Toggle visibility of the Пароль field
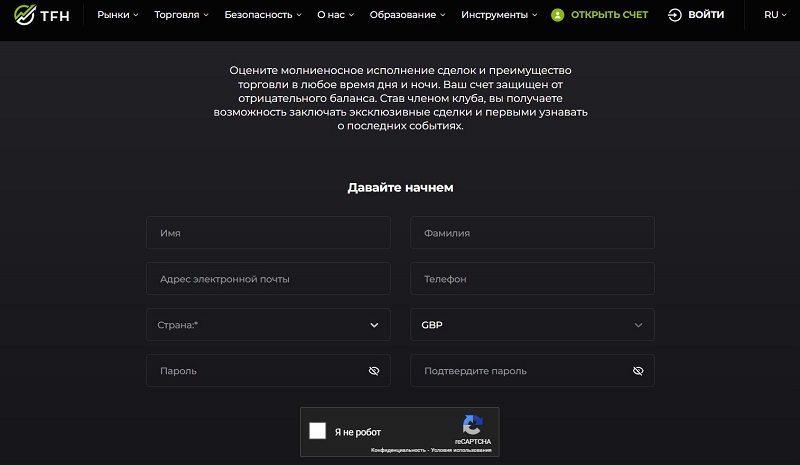 click(374, 371)
